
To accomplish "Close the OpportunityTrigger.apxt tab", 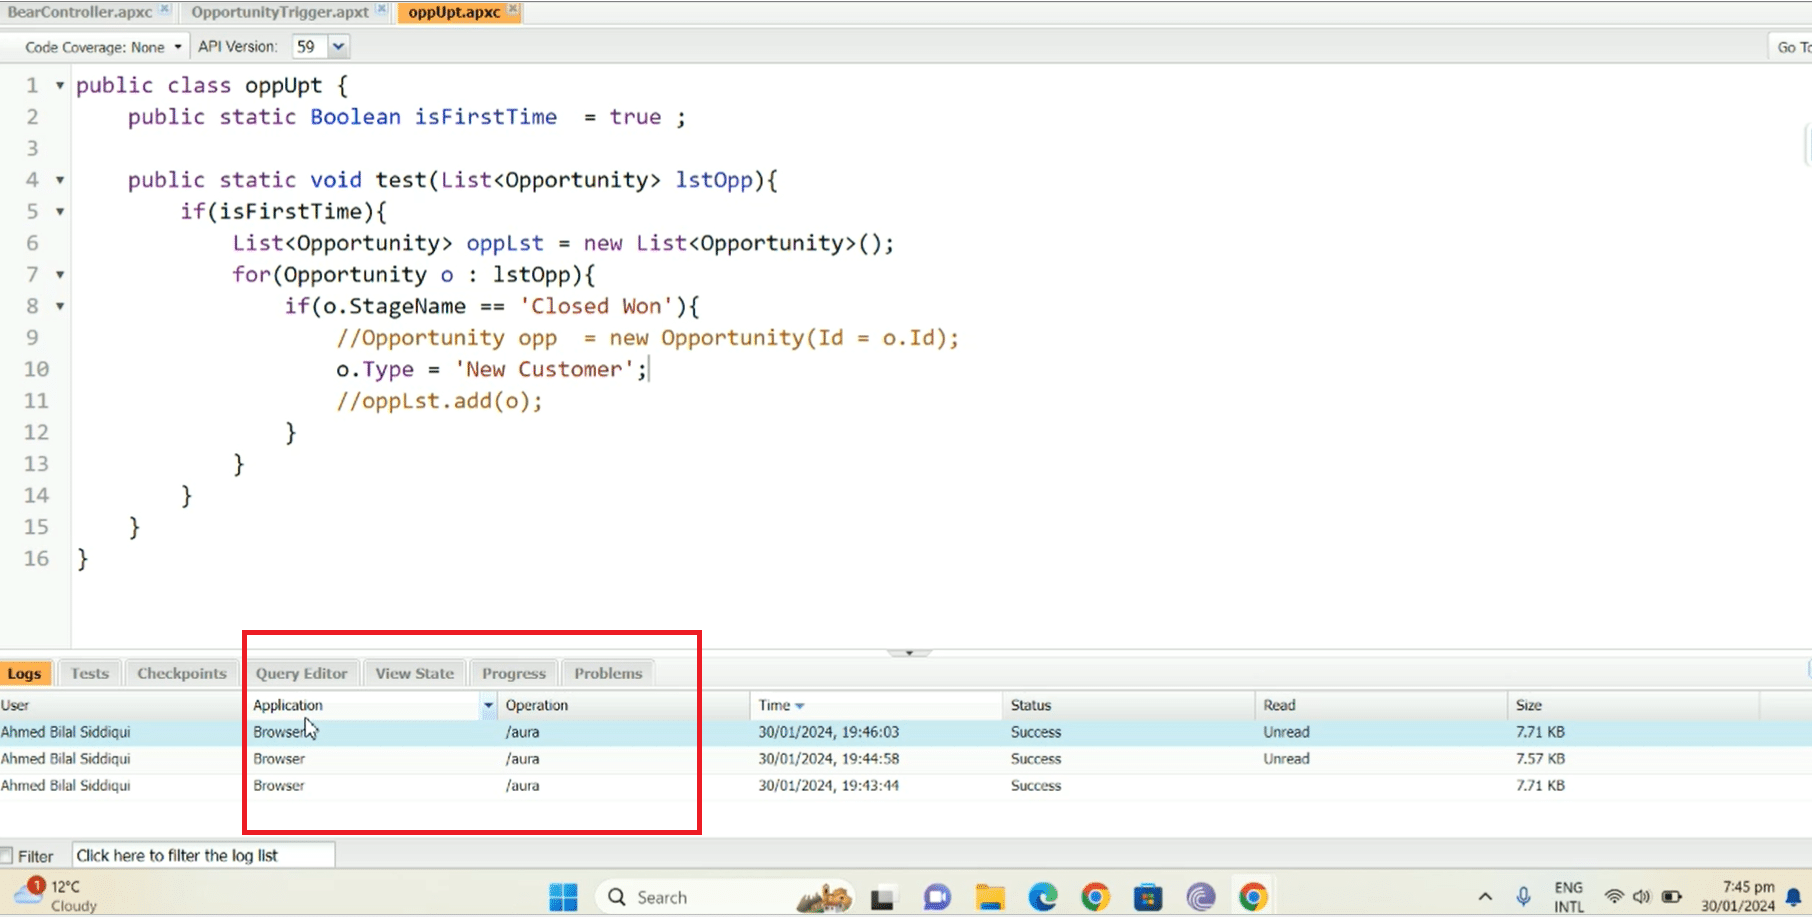I will pyautogui.click(x=381, y=9).
